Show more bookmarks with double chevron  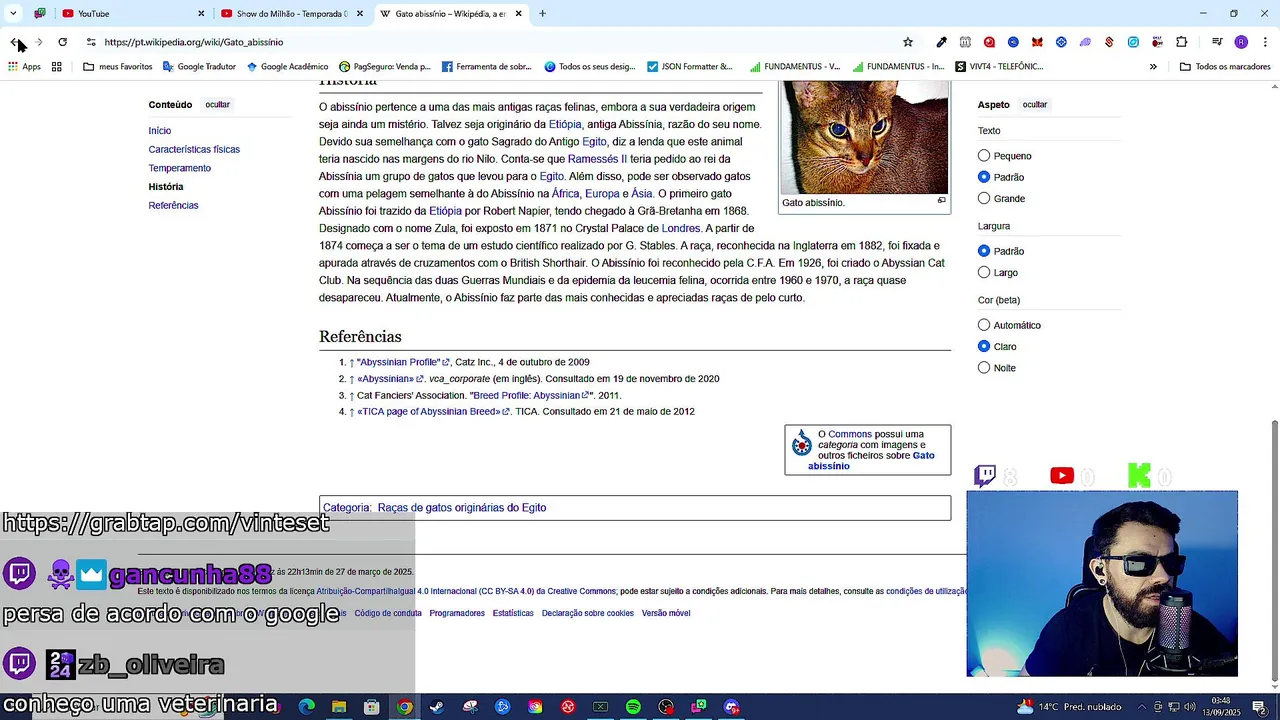pyautogui.click(x=1153, y=67)
